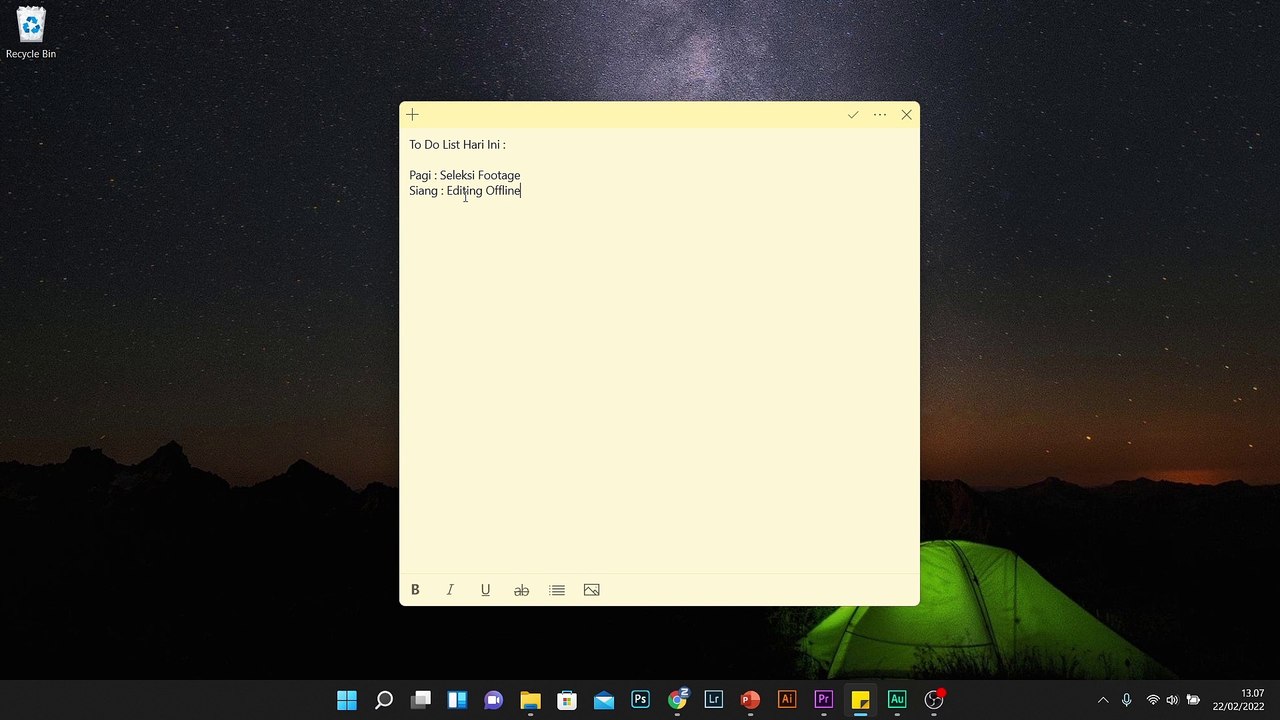Screen dimensions: 1280x720
Task: Switch to Adobe Premiere Pro in taskbar
Action: point(824,700)
